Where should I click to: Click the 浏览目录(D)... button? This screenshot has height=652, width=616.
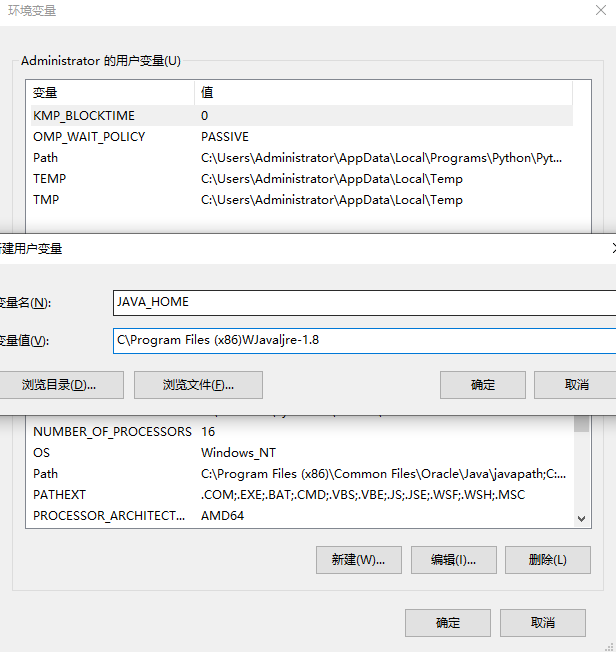point(59,385)
